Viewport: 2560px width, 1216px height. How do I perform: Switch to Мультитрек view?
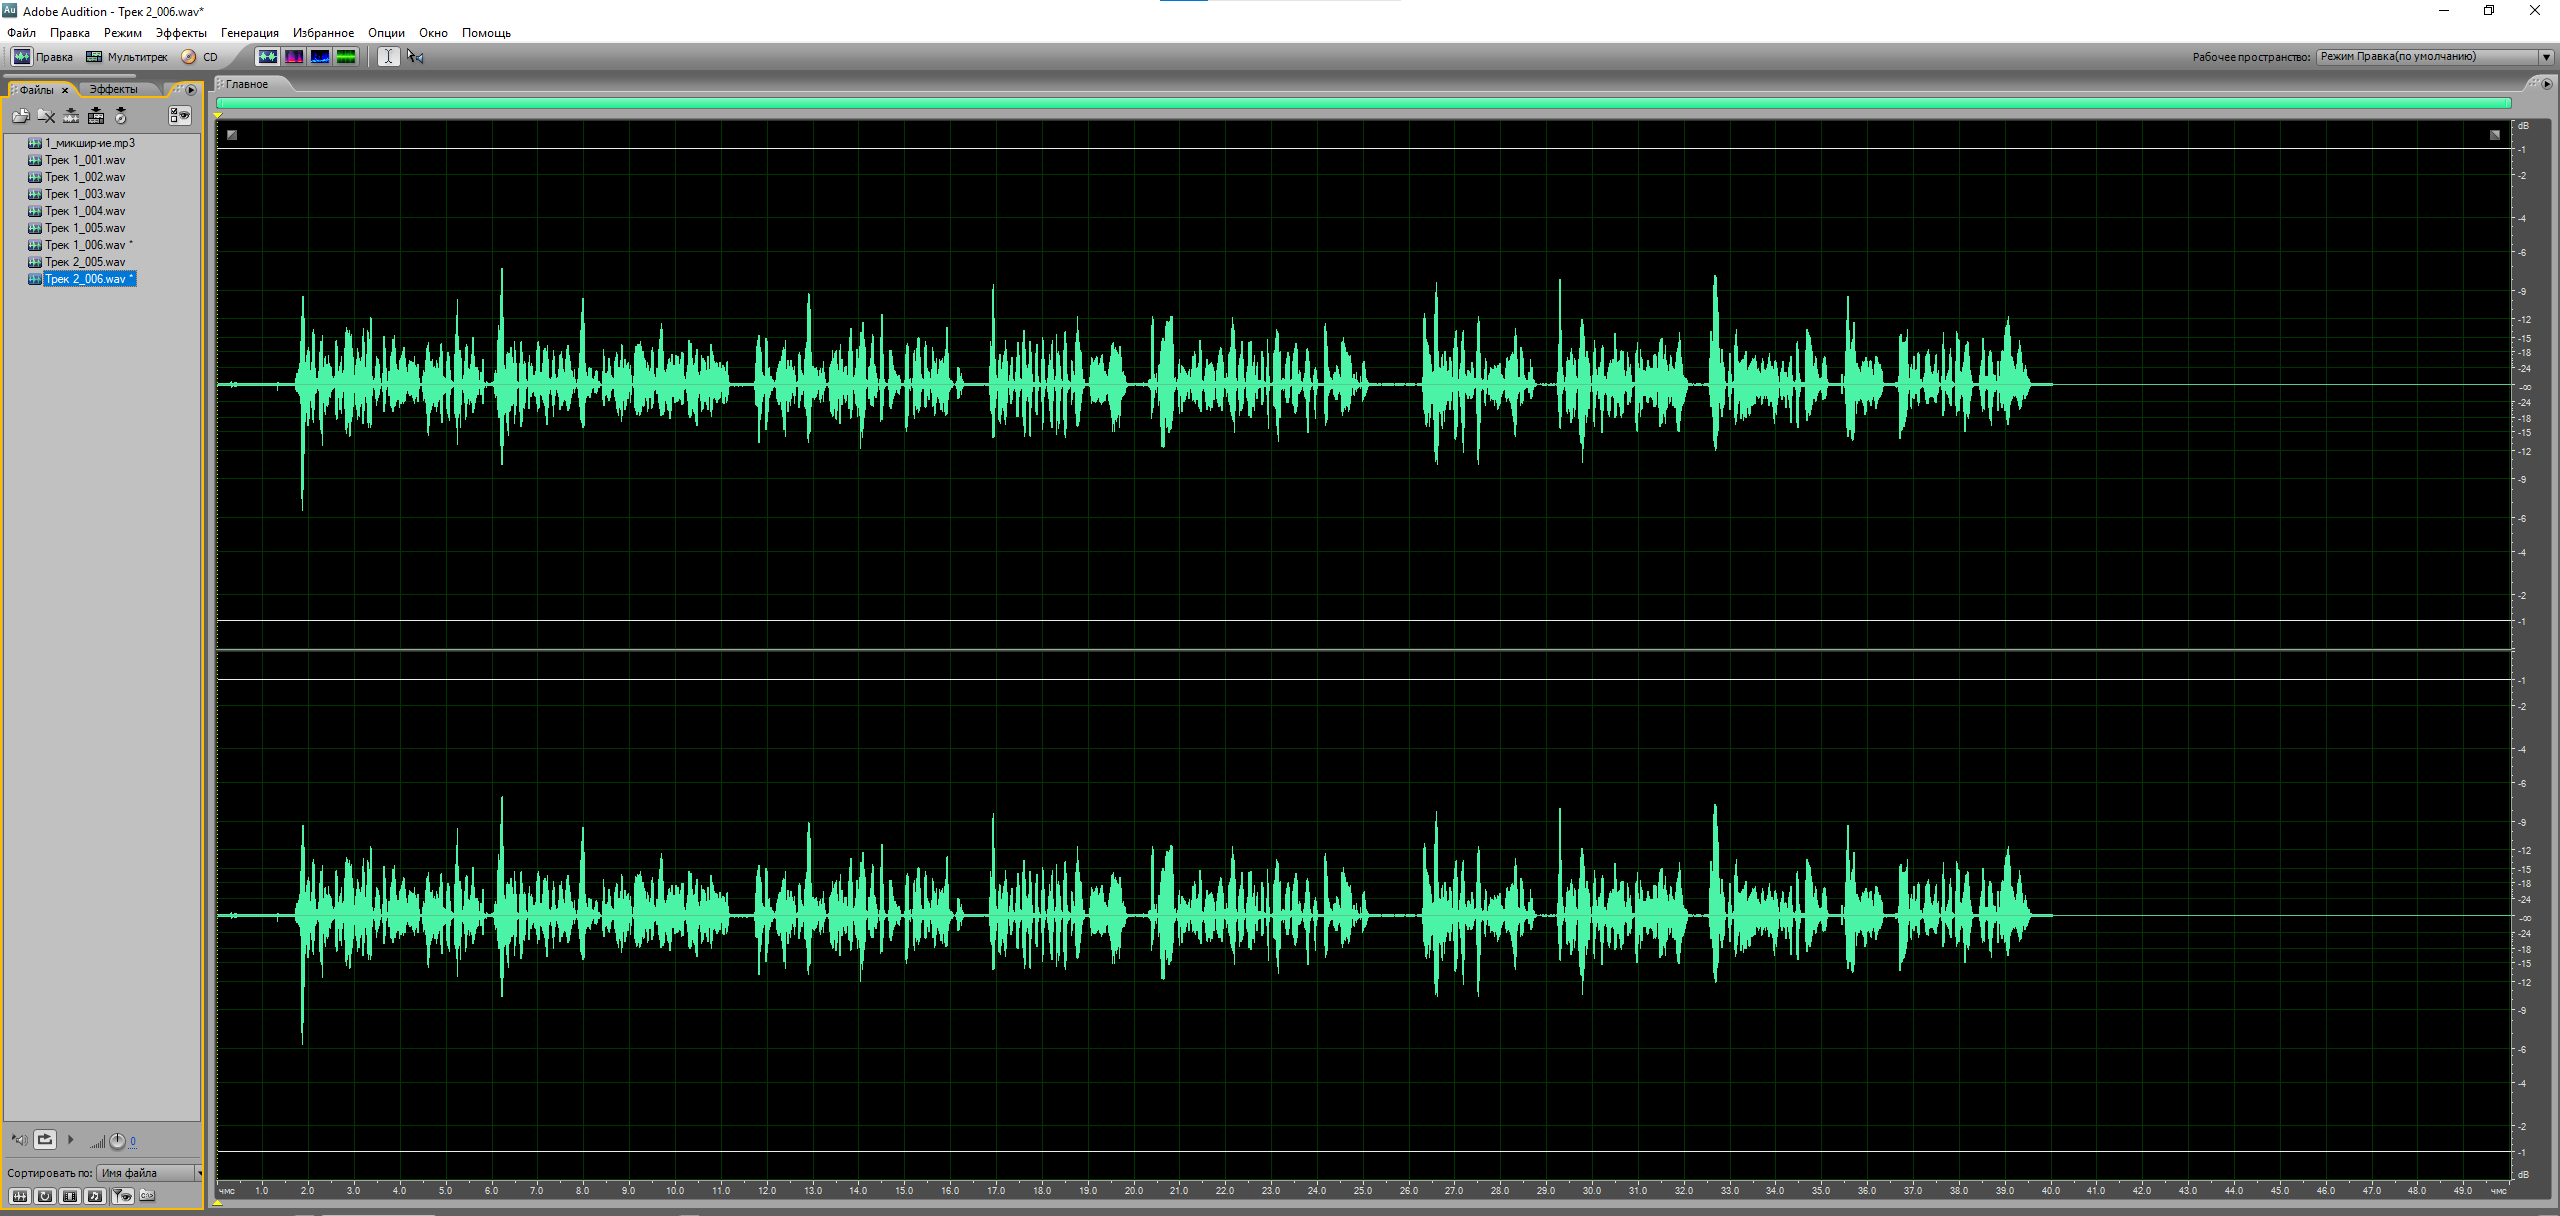click(127, 57)
